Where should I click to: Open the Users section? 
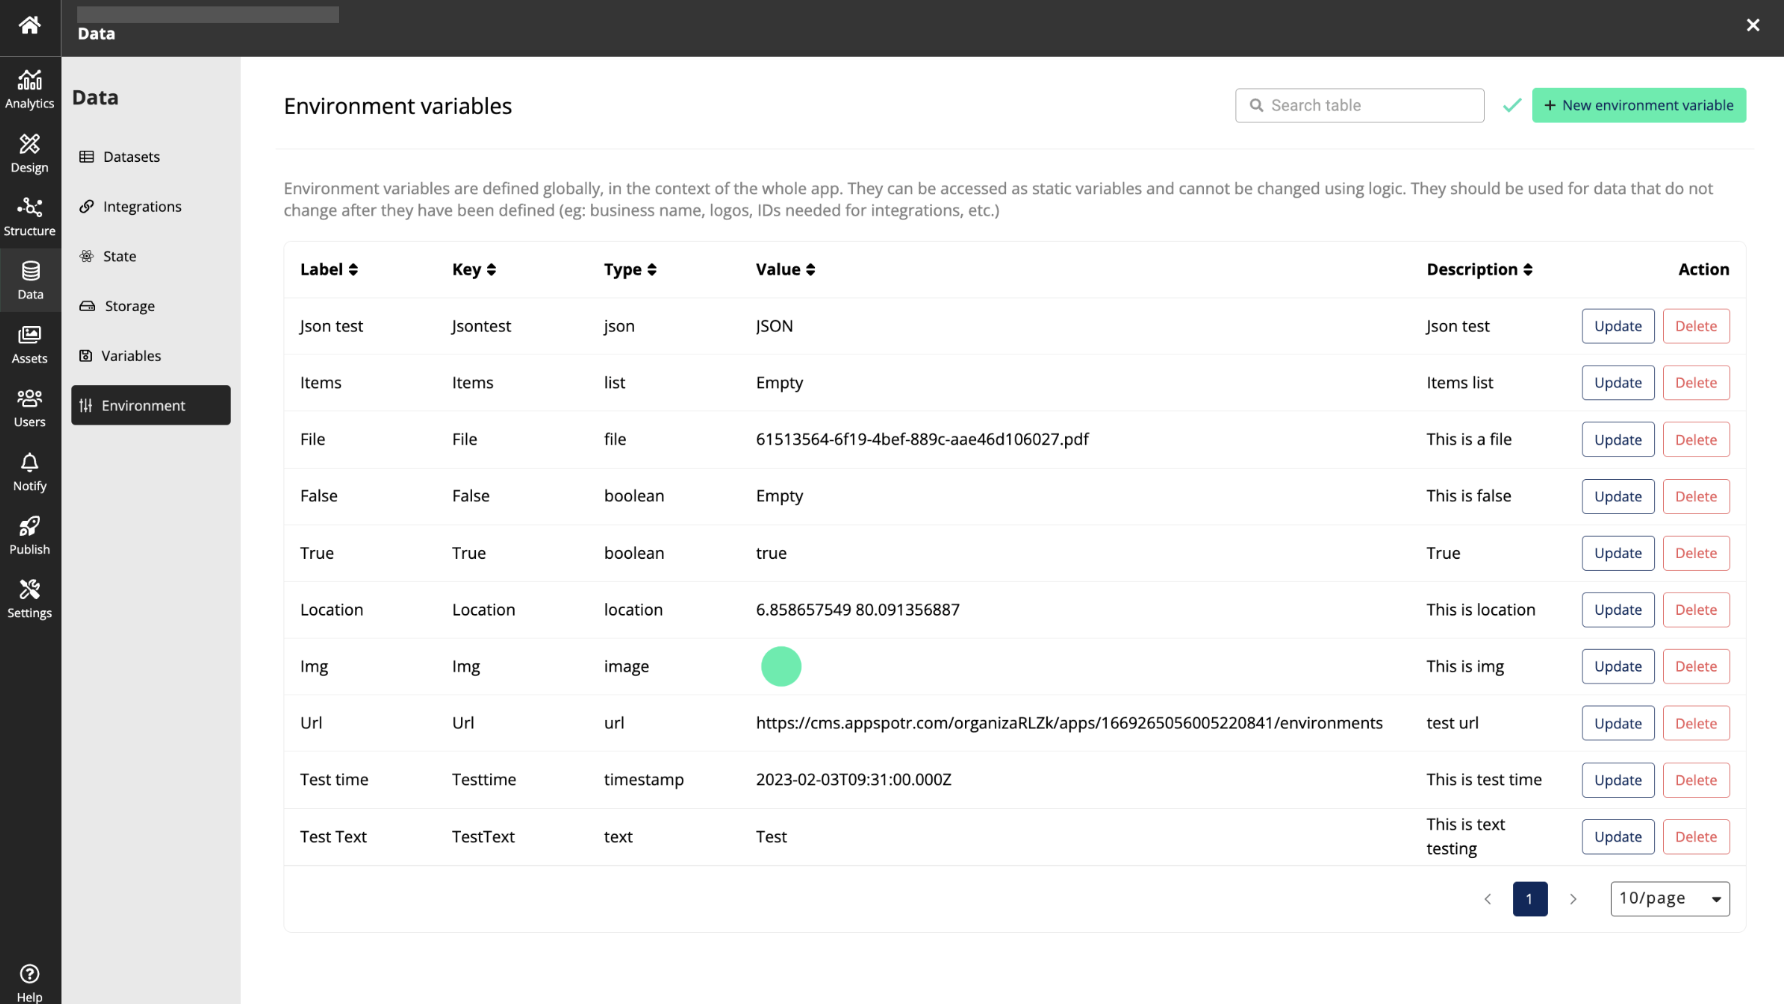tap(30, 407)
